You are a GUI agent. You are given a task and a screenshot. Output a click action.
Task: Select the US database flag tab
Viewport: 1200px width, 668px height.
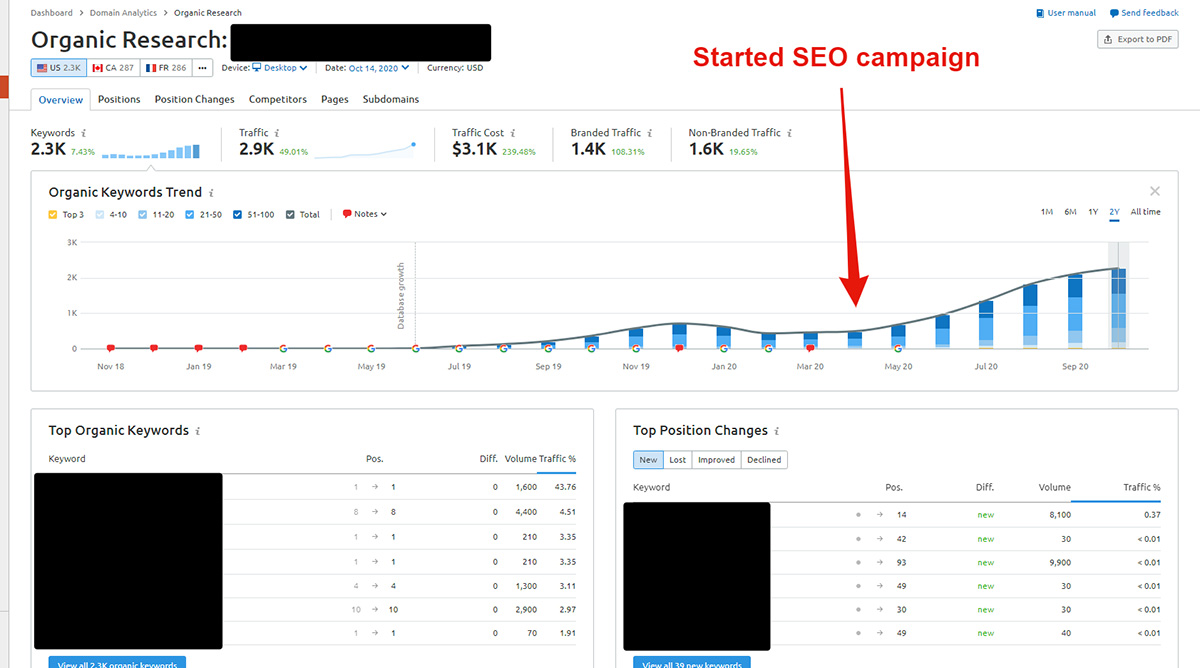pos(57,67)
